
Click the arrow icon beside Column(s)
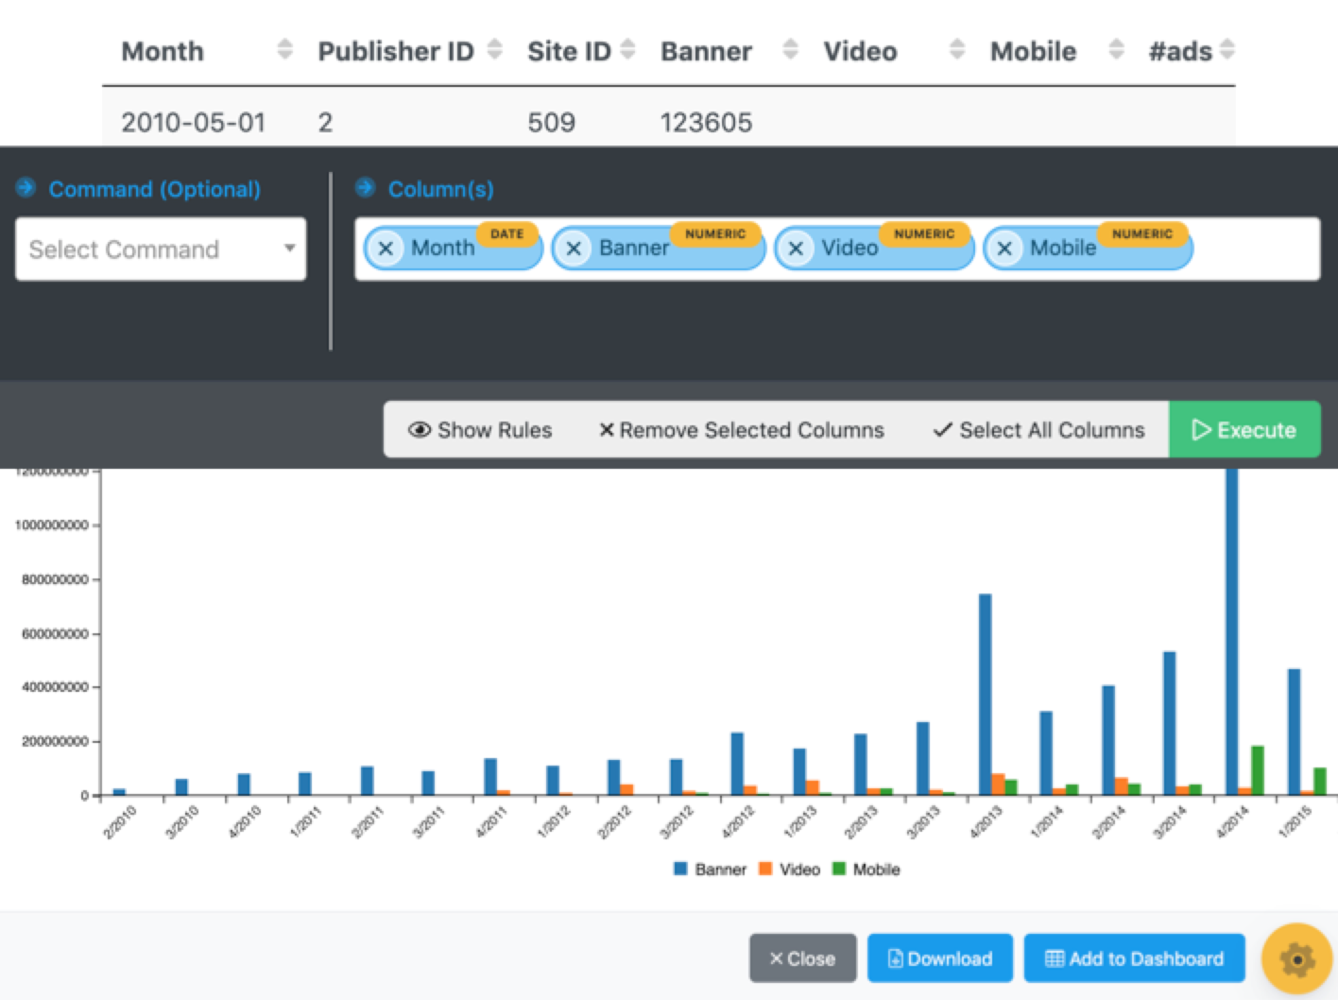click(x=365, y=187)
